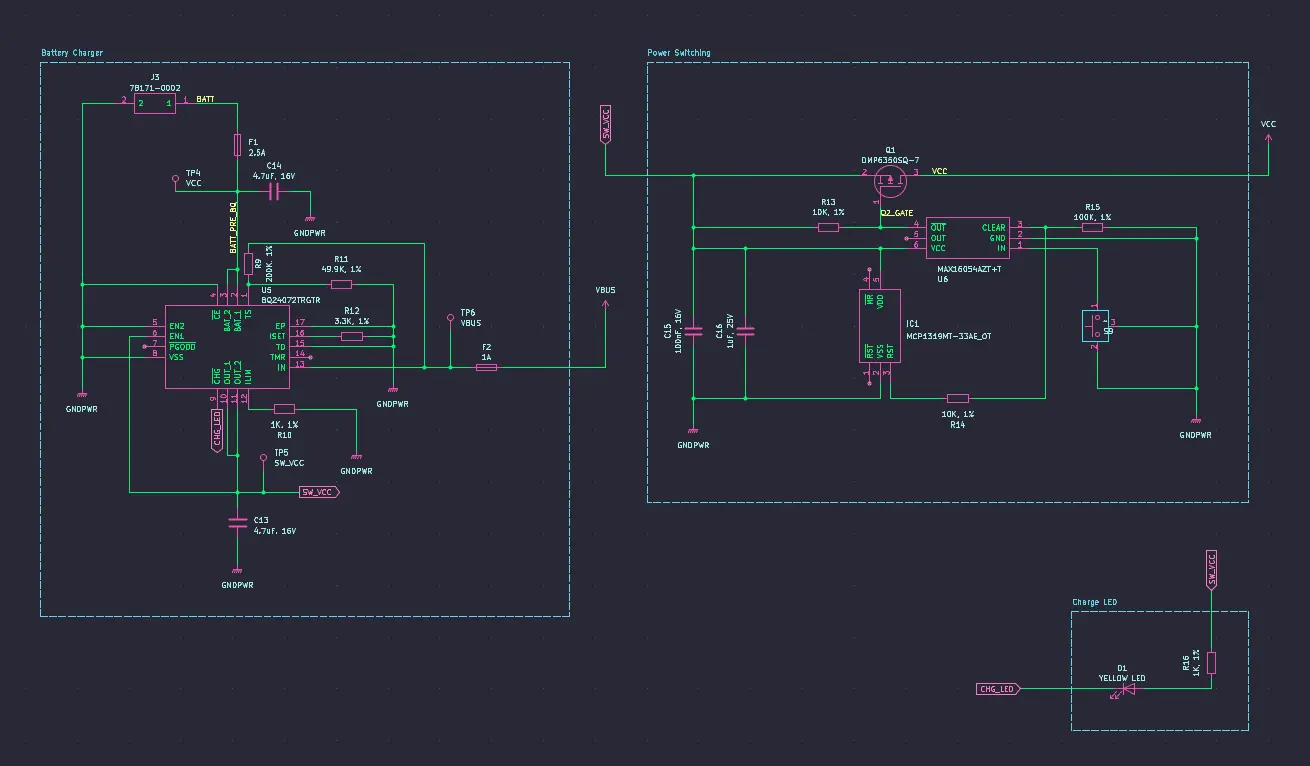The height and width of the screenshot is (766, 1310).
Task: Select resistor R10 symbol
Action: click(x=284, y=408)
